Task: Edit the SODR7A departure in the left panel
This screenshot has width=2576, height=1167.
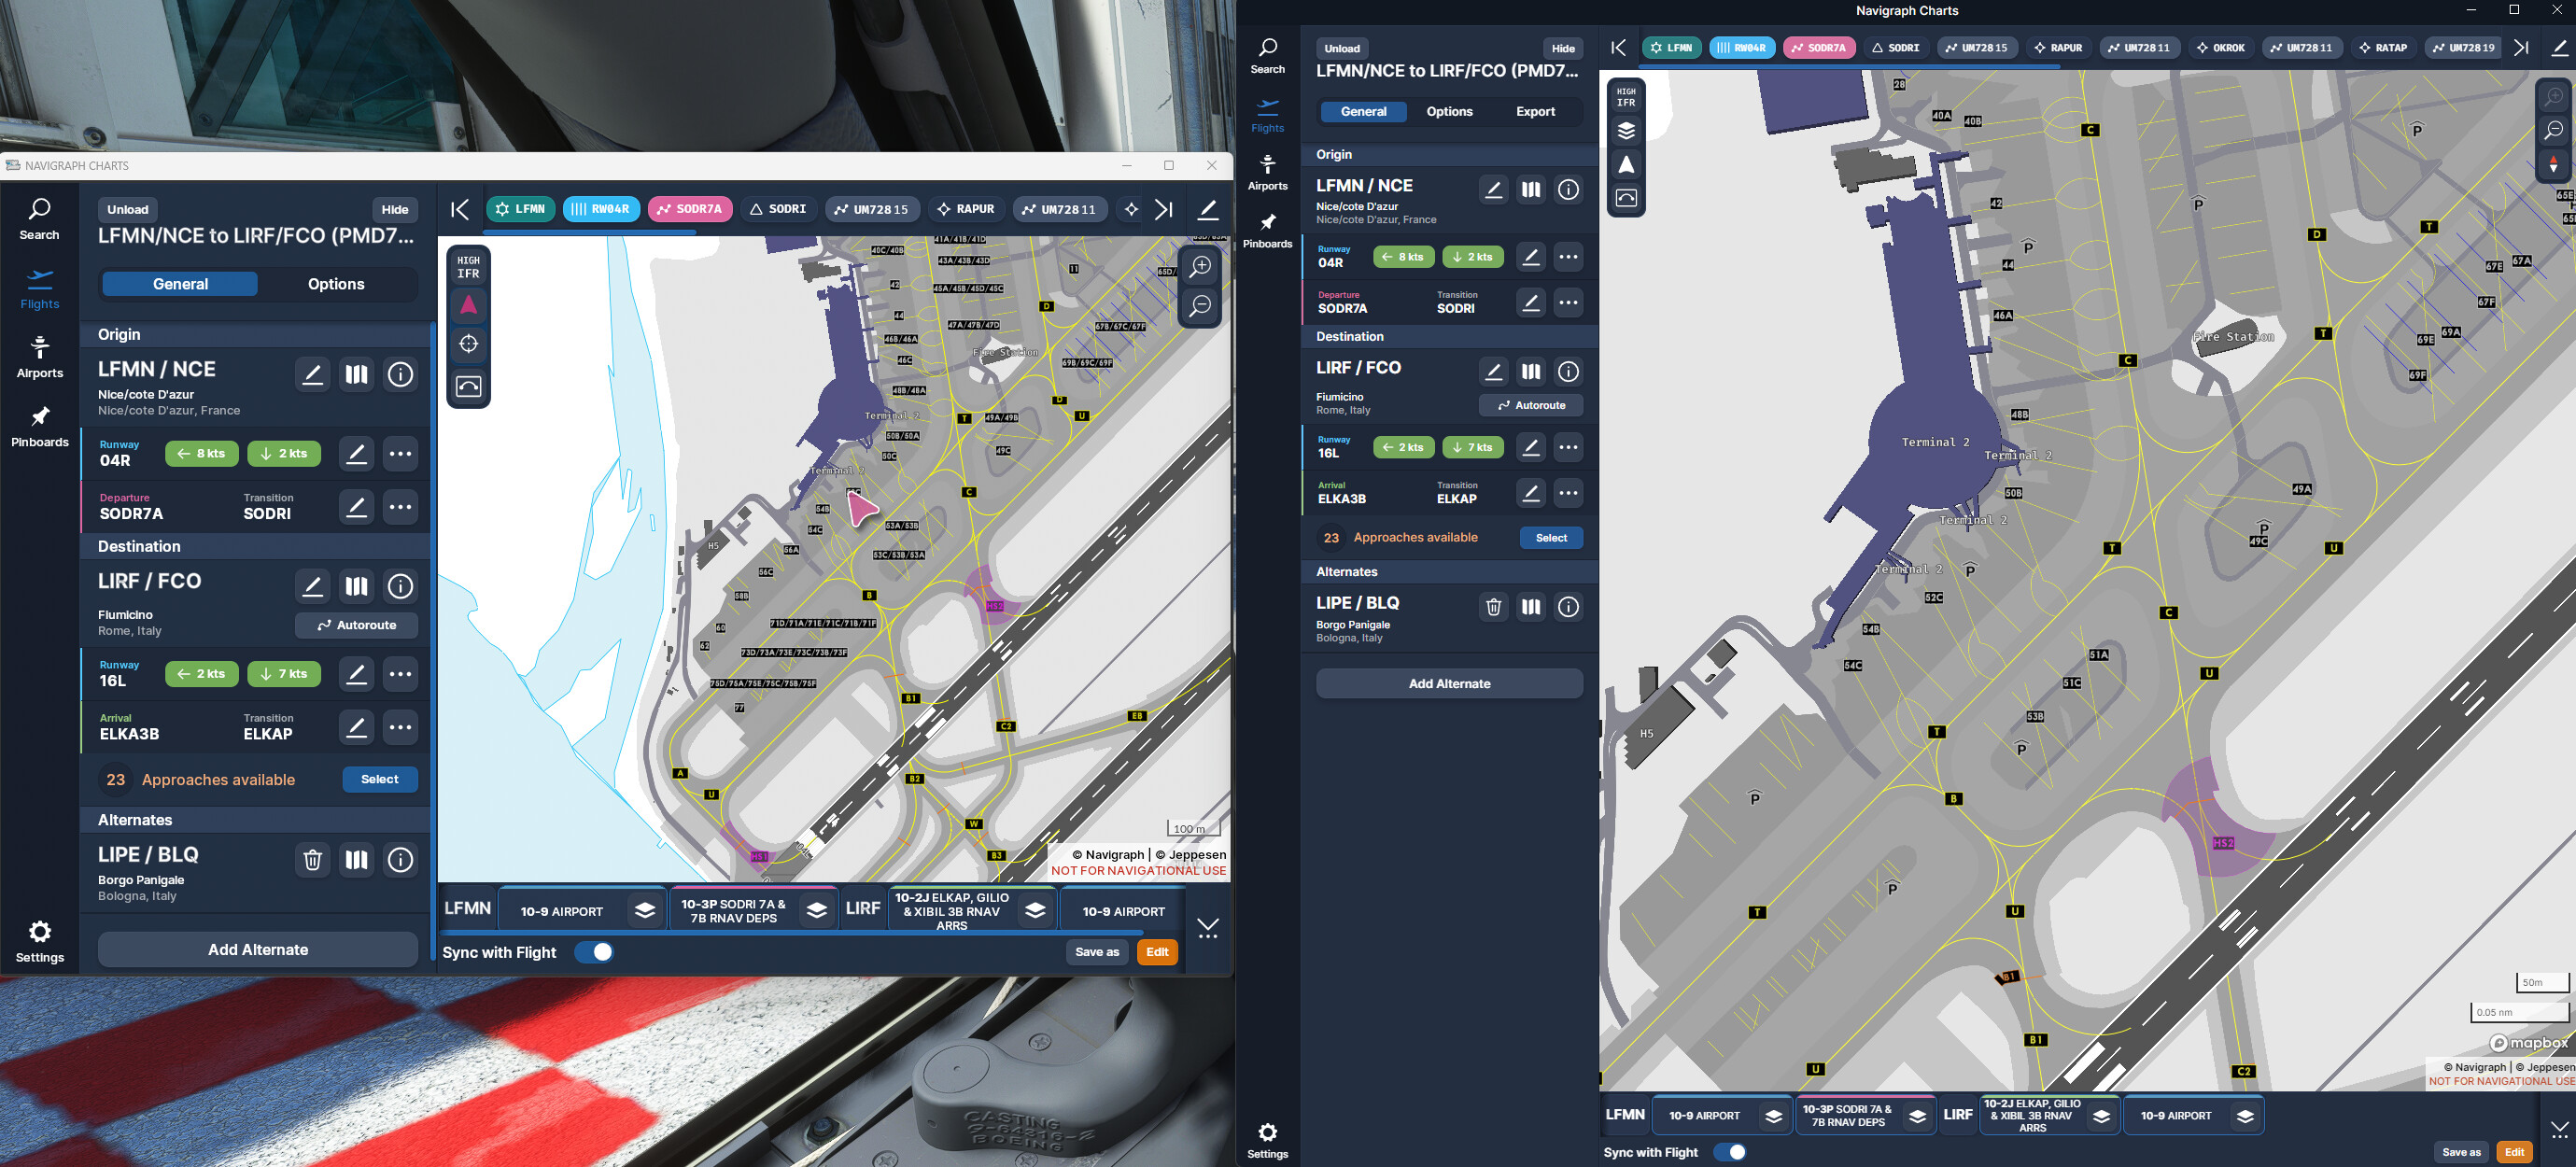Action: (355, 507)
